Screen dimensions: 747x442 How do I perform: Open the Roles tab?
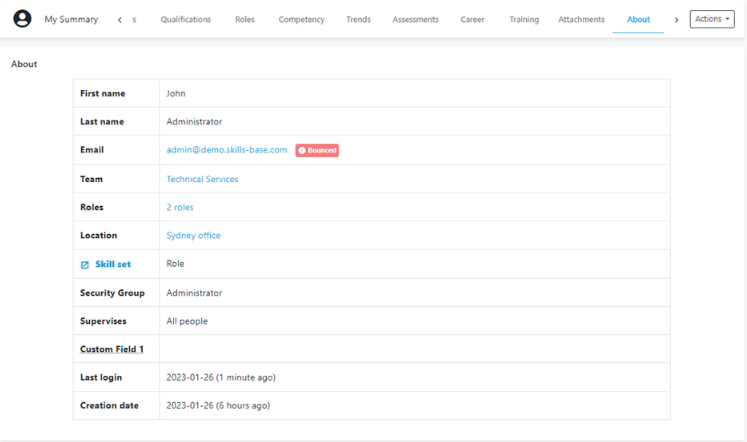[245, 20]
